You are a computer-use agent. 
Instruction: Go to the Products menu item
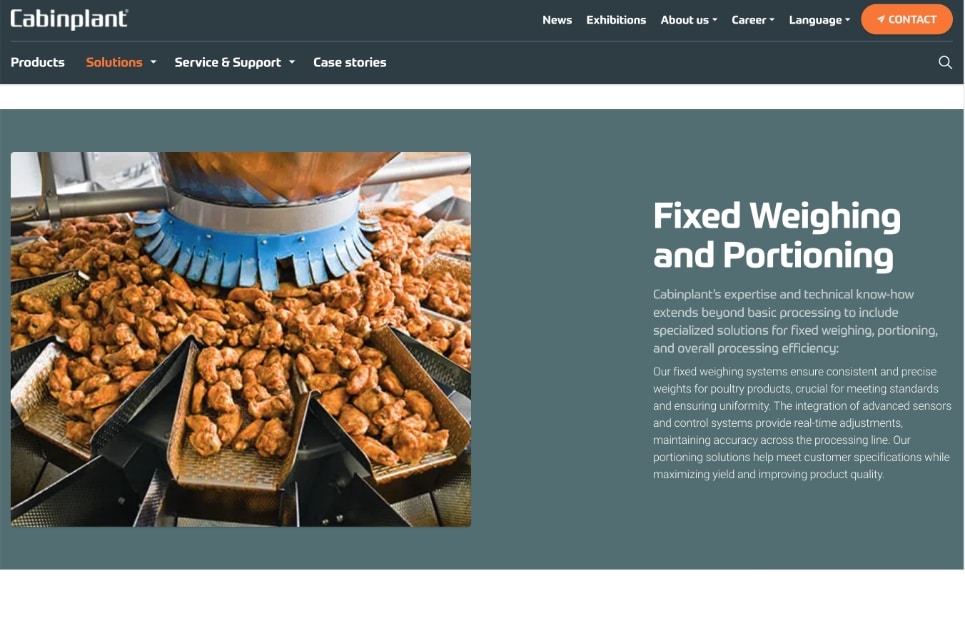38,62
